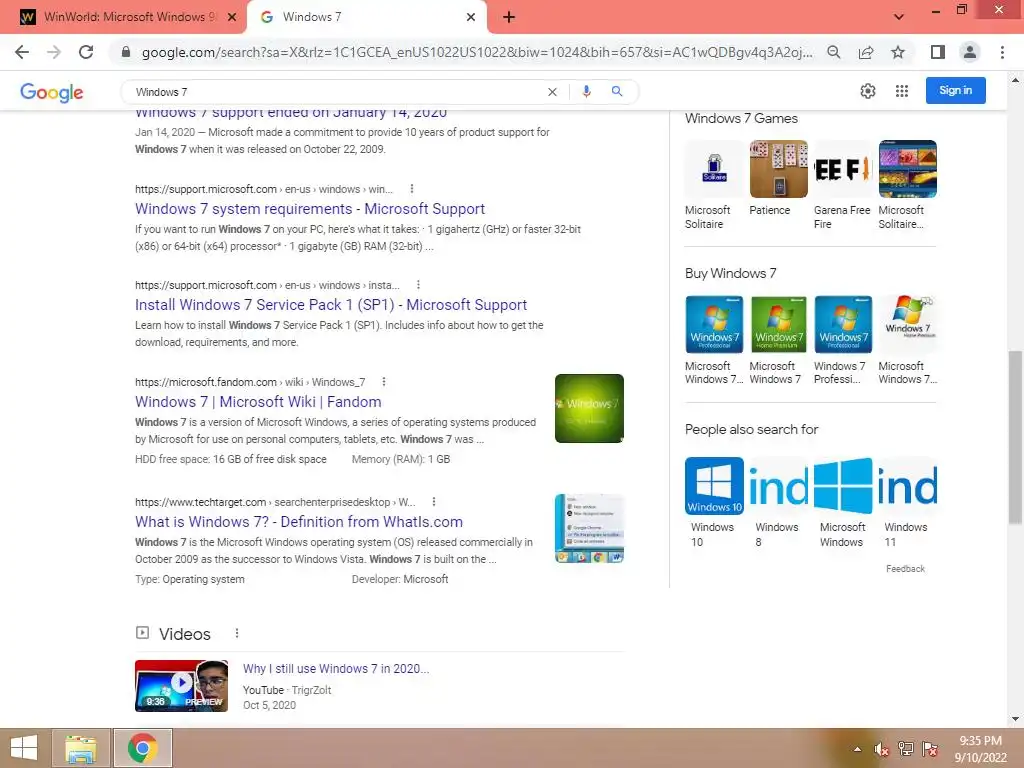The image size is (1024, 768).
Task: Open Windows 7 system requirements link
Action: pyautogui.click(x=310, y=209)
